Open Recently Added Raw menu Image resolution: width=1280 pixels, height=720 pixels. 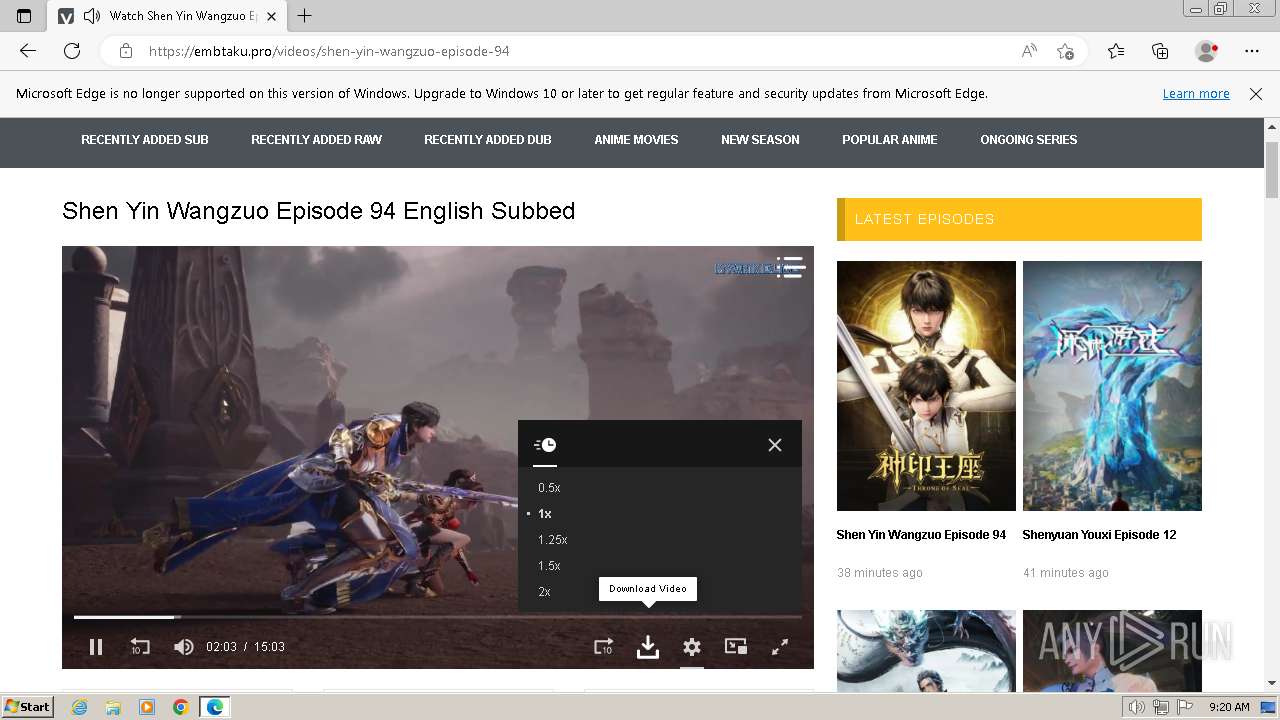coord(316,140)
